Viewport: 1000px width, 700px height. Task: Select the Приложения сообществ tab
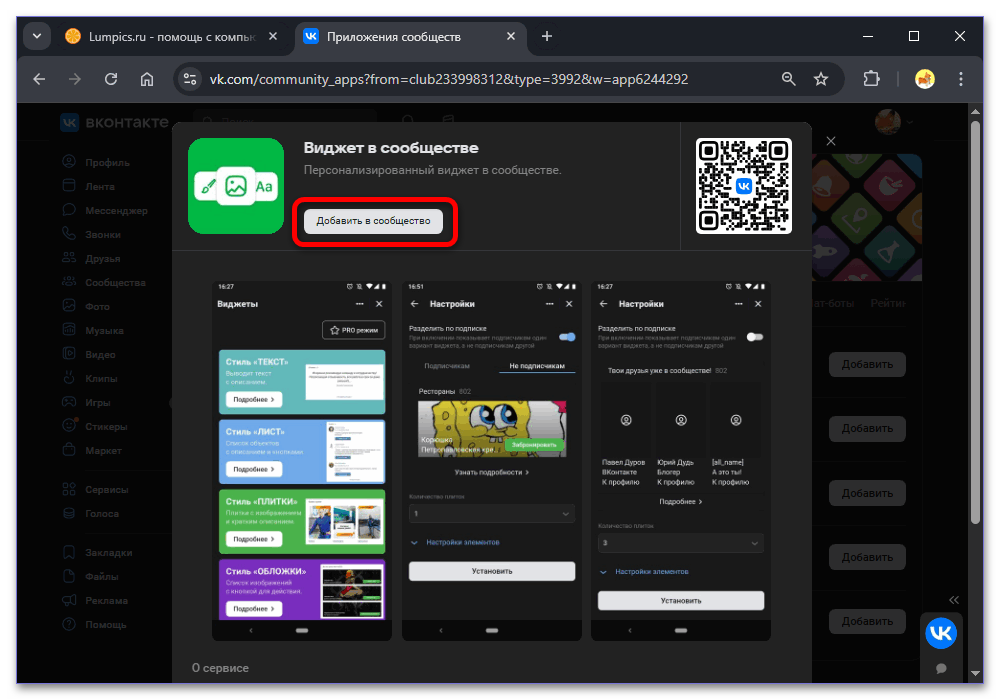408,37
